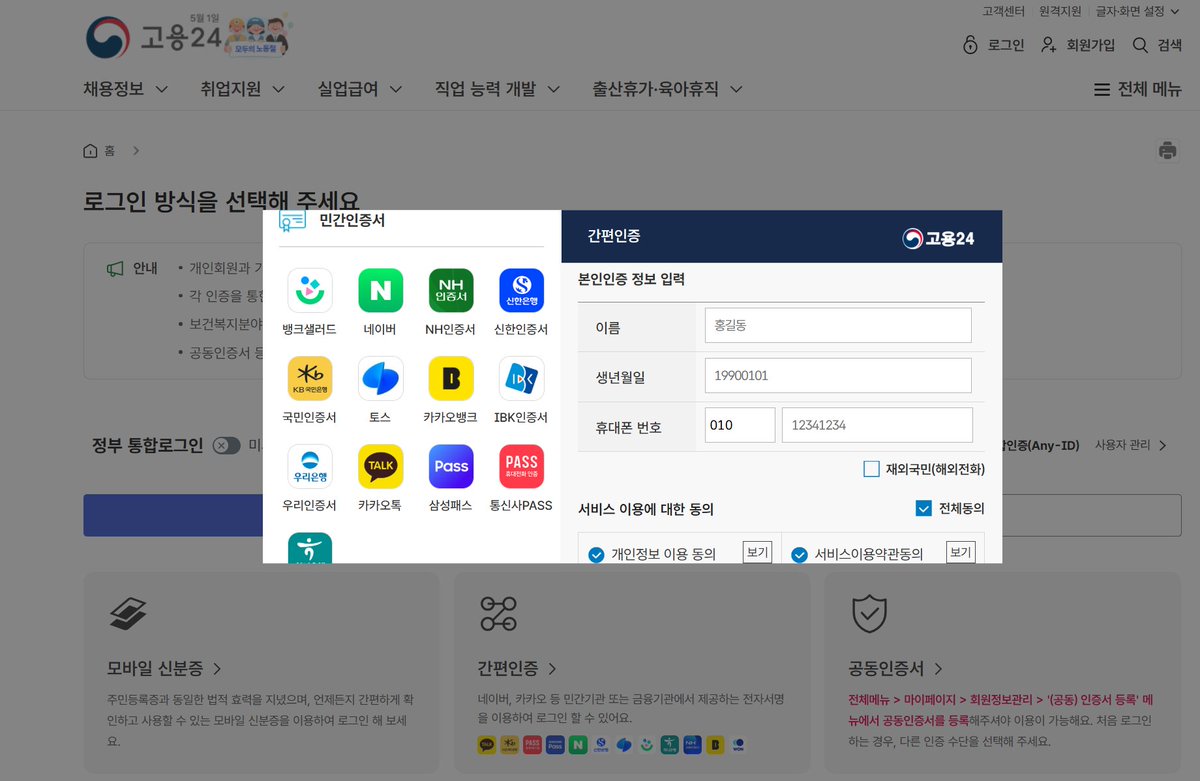Click the 공동인증서 shield icon

click(869, 614)
